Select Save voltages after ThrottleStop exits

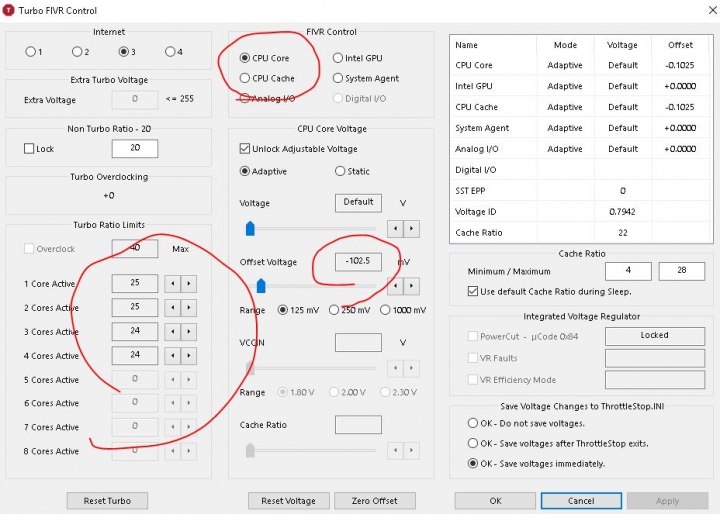[x=472, y=443]
